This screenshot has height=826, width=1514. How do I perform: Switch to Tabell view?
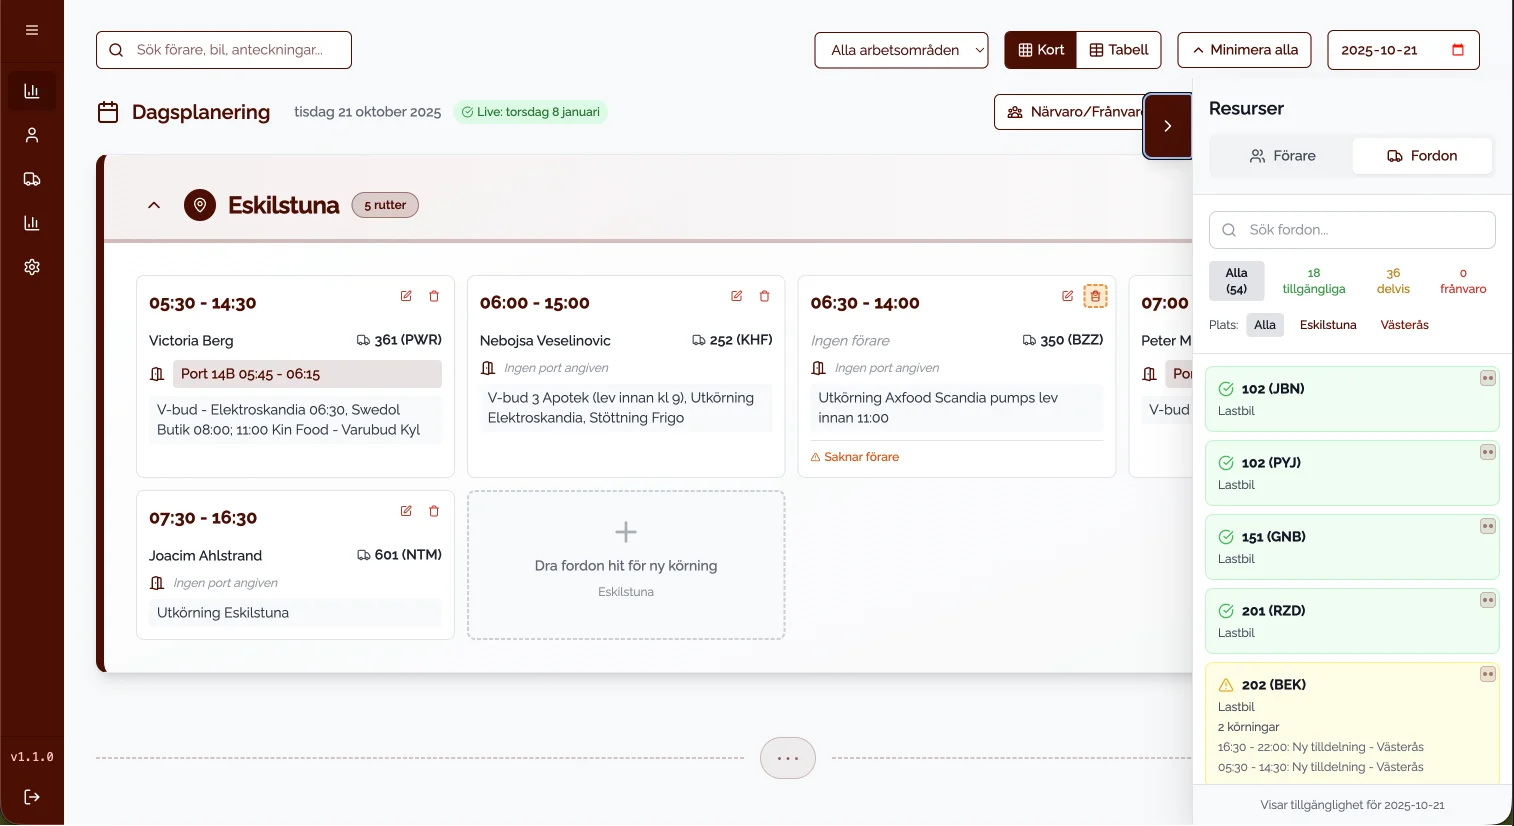click(x=1119, y=50)
